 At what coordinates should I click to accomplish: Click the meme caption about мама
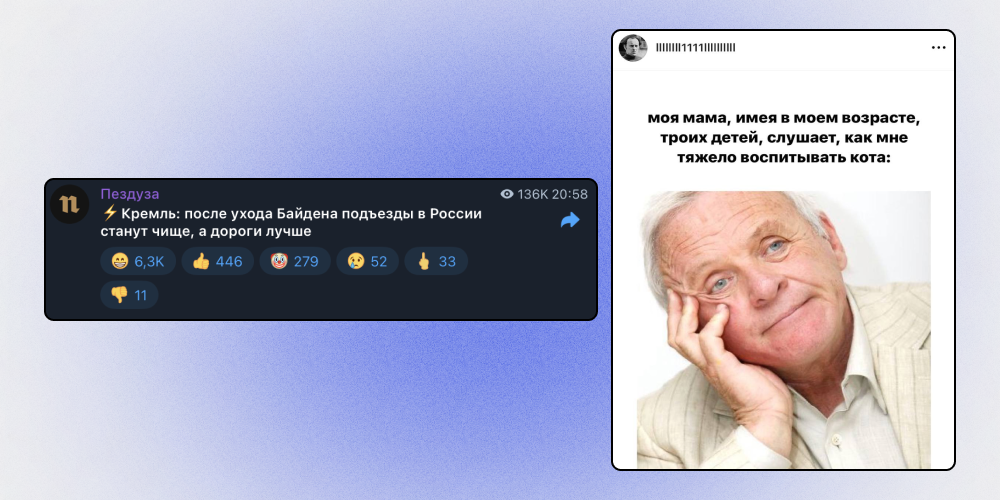784,138
